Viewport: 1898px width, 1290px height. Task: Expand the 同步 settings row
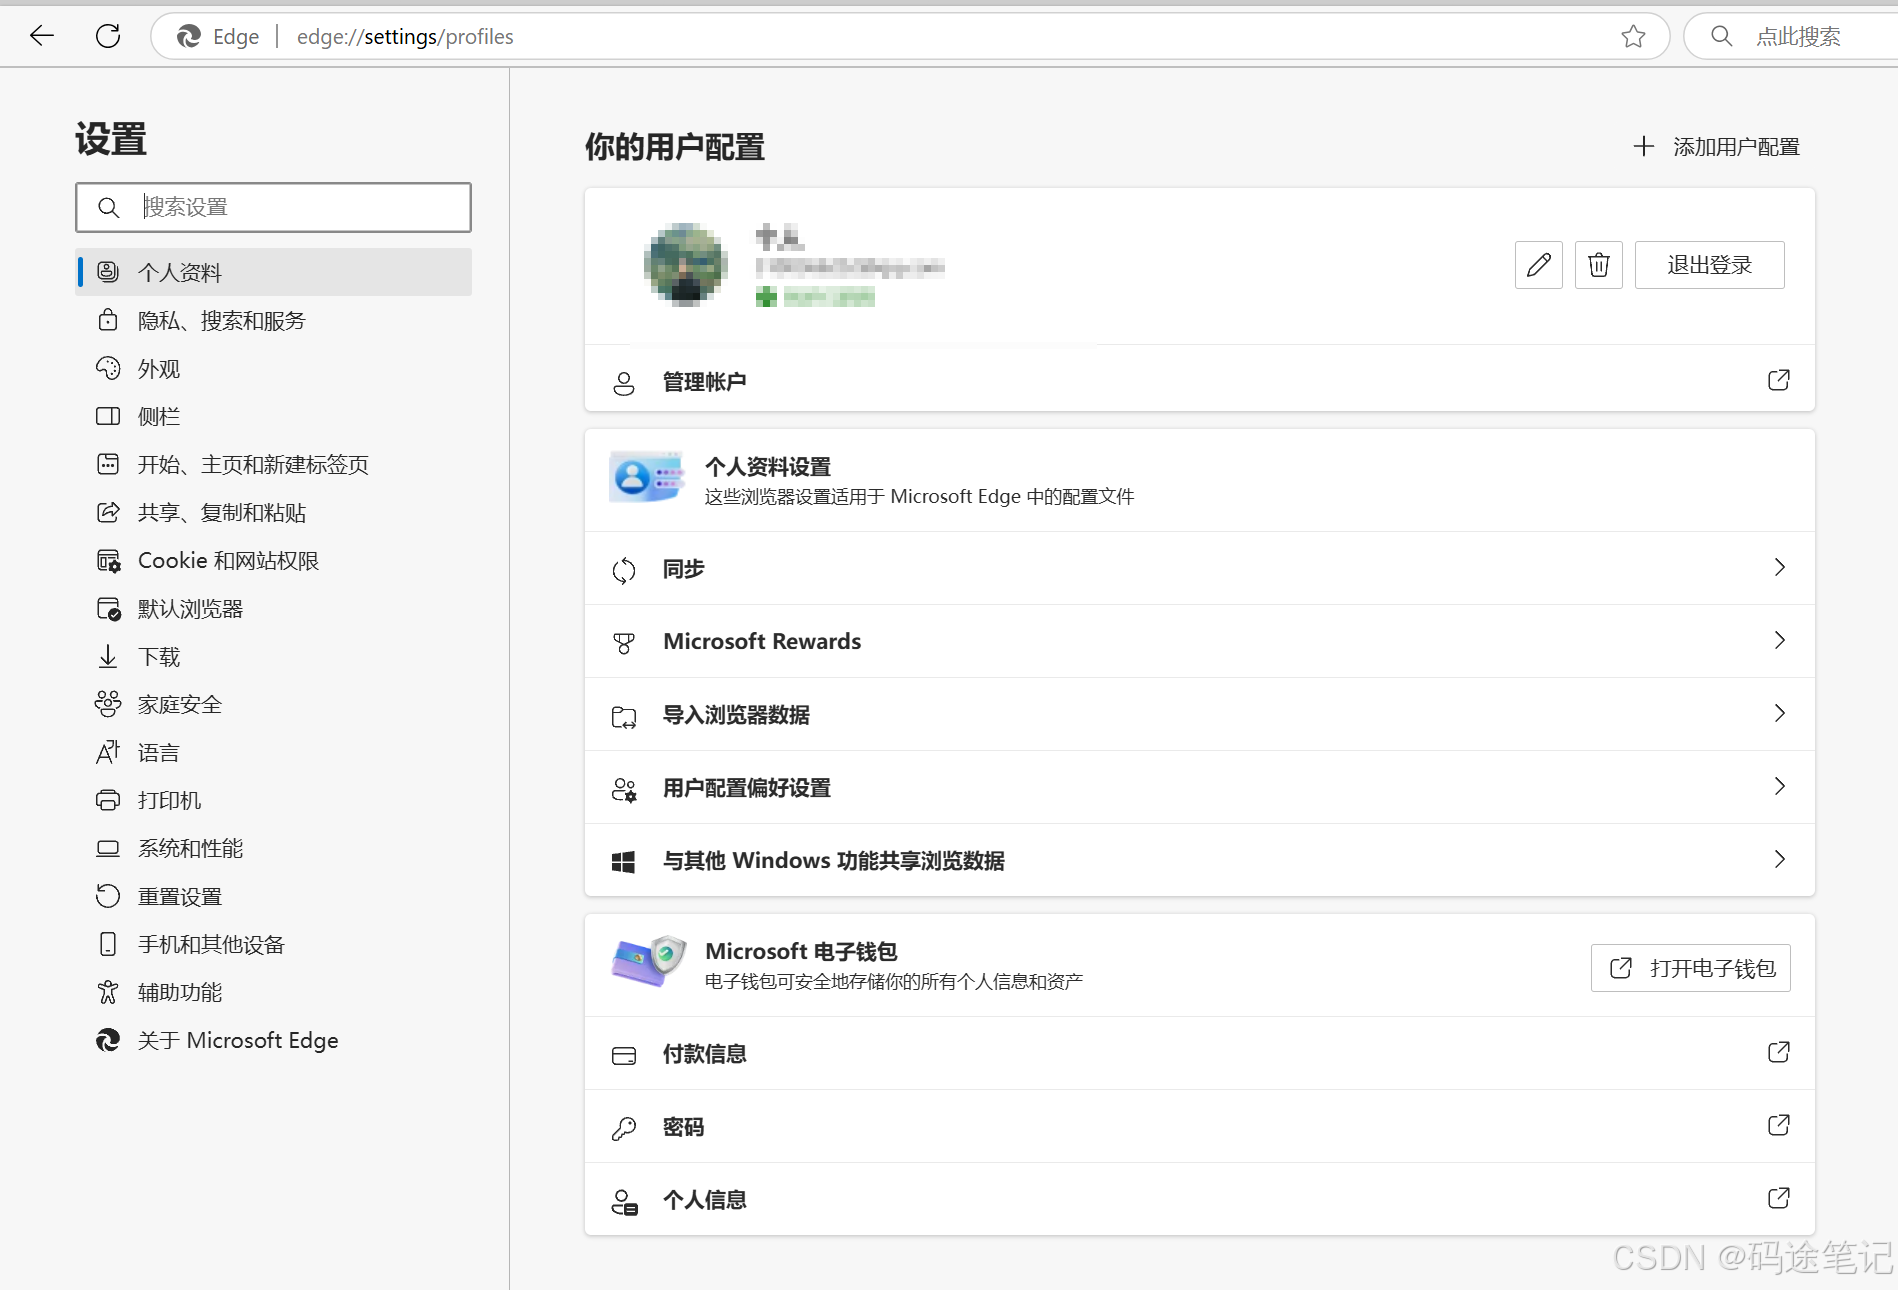(x=1199, y=568)
